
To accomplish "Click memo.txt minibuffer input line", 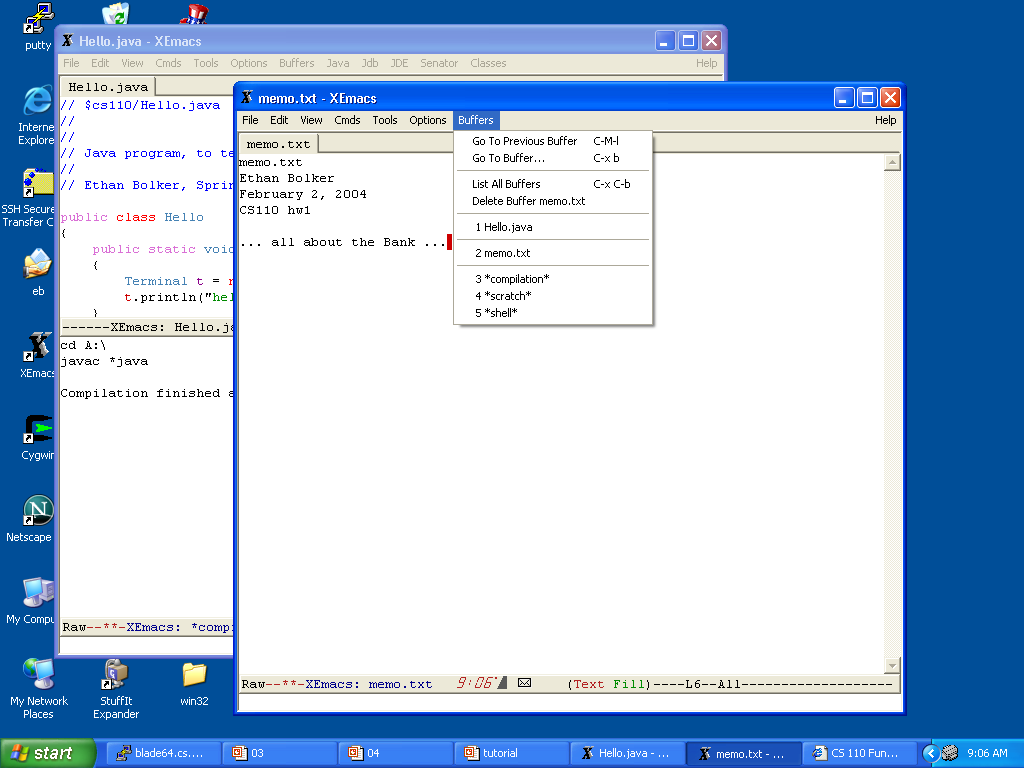I will click(x=569, y=702).
